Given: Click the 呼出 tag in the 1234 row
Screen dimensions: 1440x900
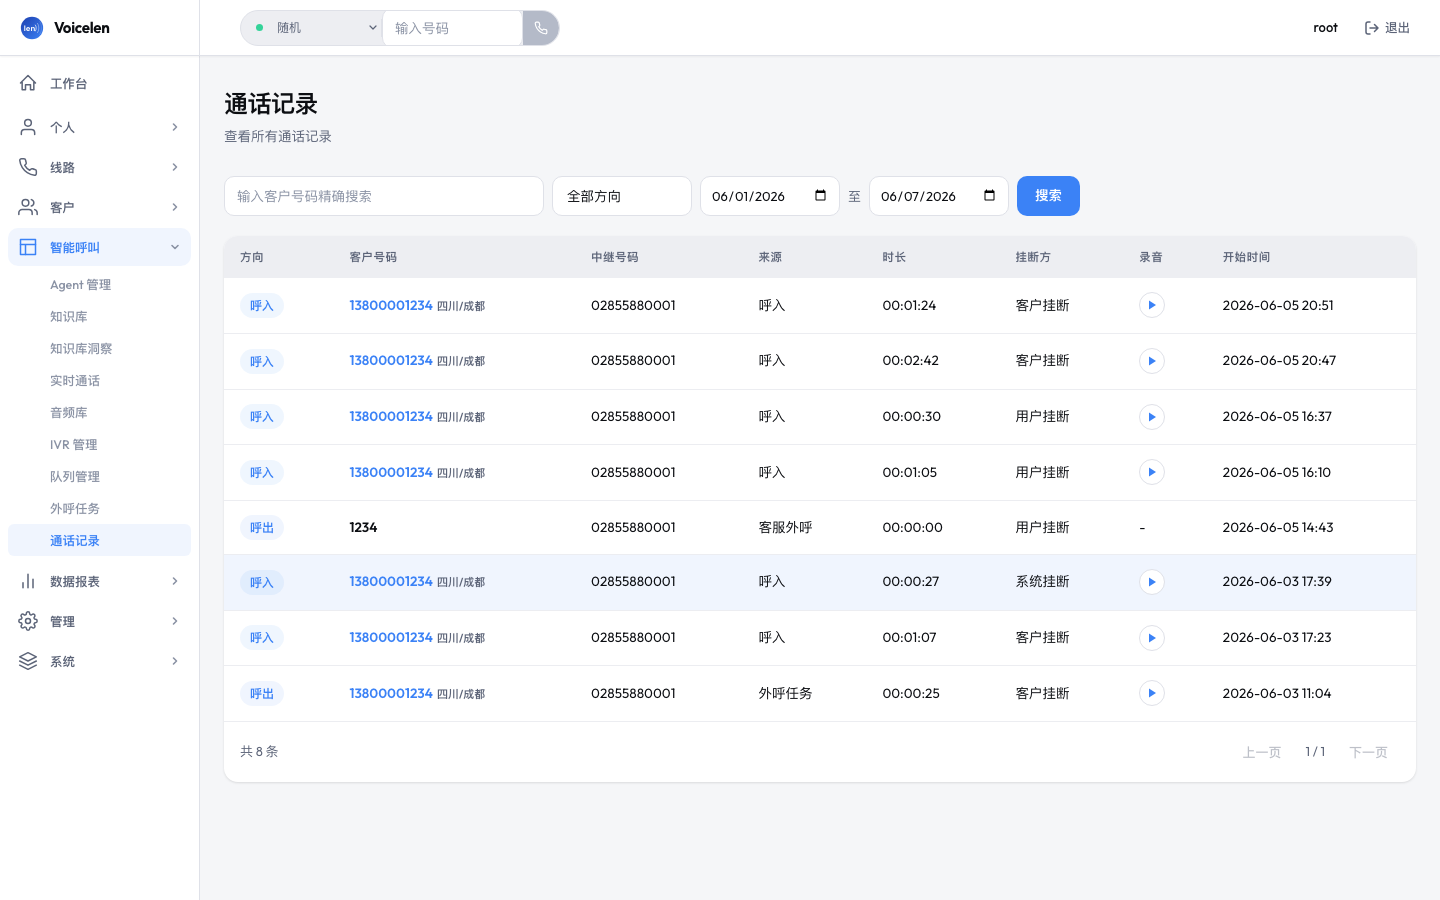Looking at the screenshot, I should click(x=262, y=528).
